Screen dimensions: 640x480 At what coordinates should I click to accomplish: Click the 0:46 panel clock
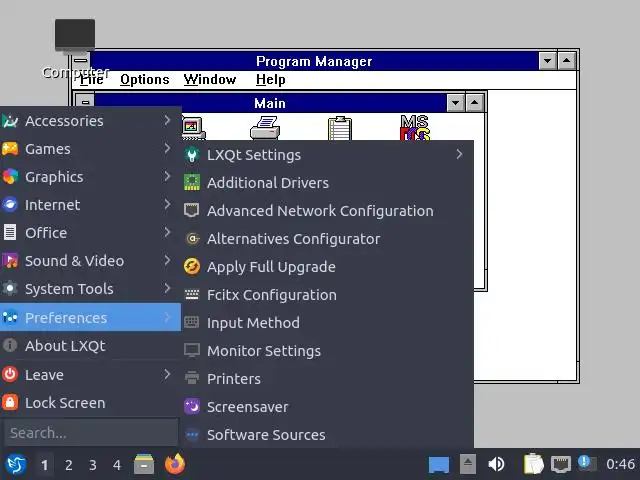tap(620, 464)
